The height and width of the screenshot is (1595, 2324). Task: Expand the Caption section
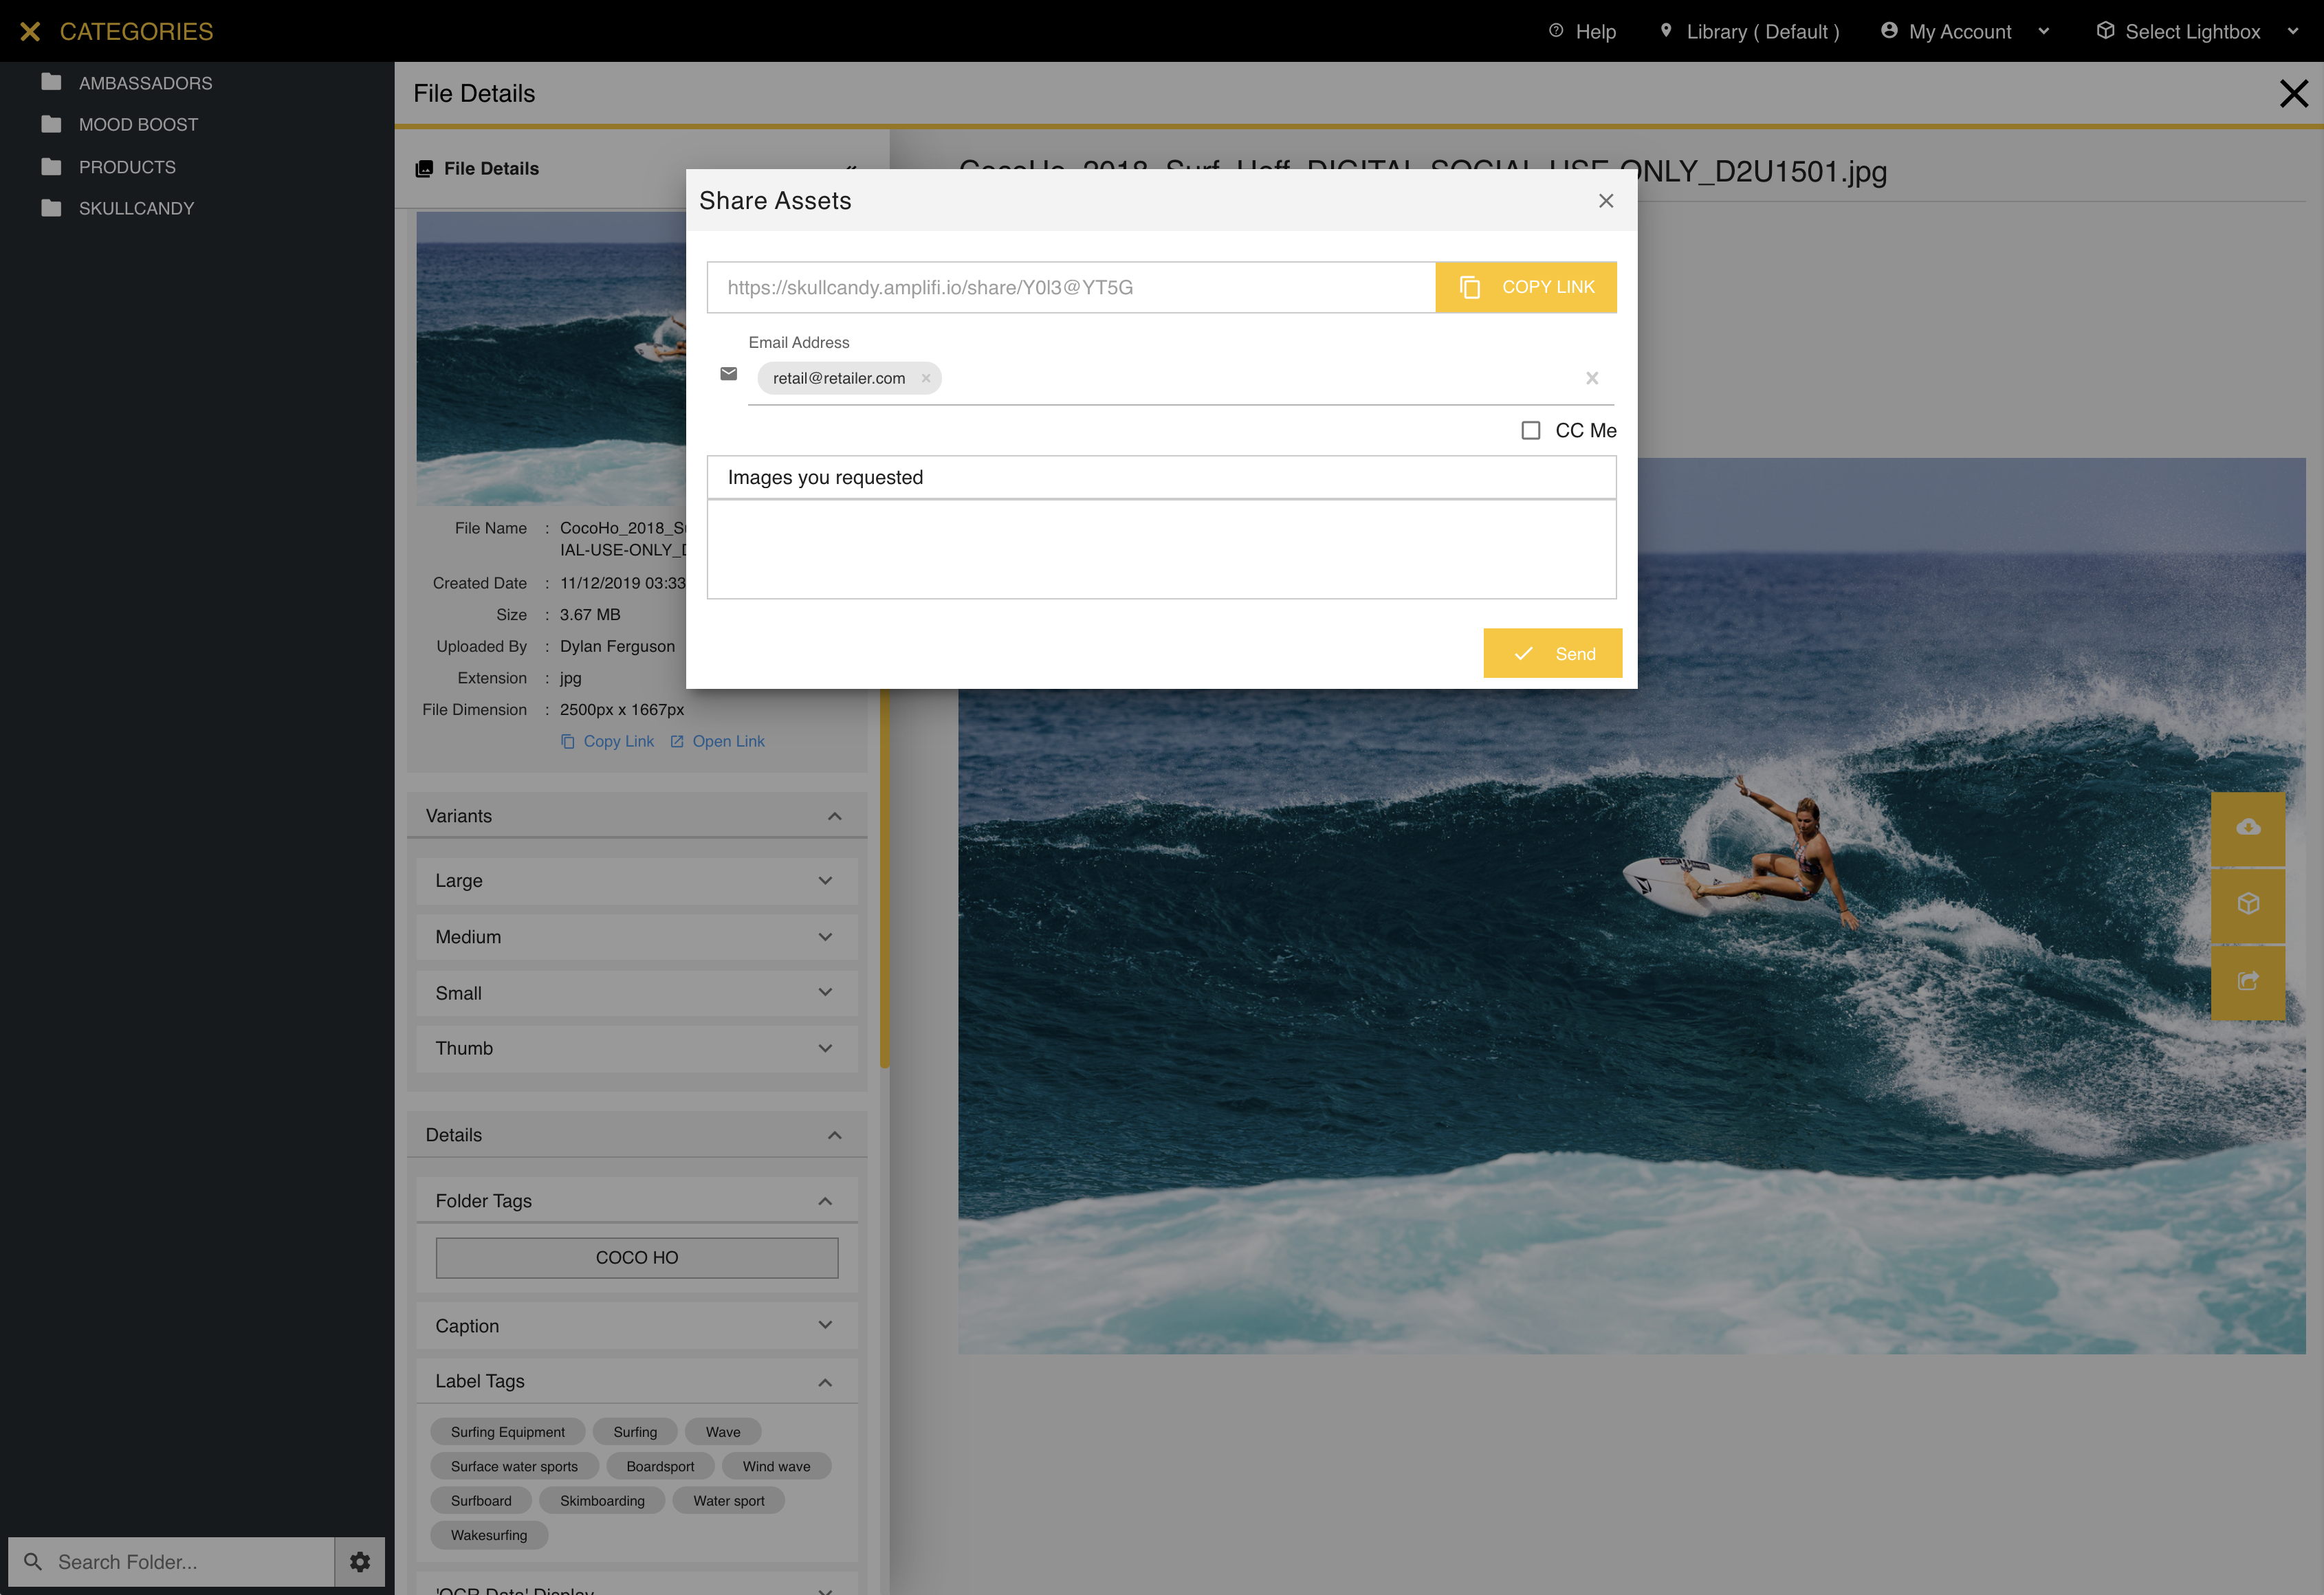point(826,1326)
